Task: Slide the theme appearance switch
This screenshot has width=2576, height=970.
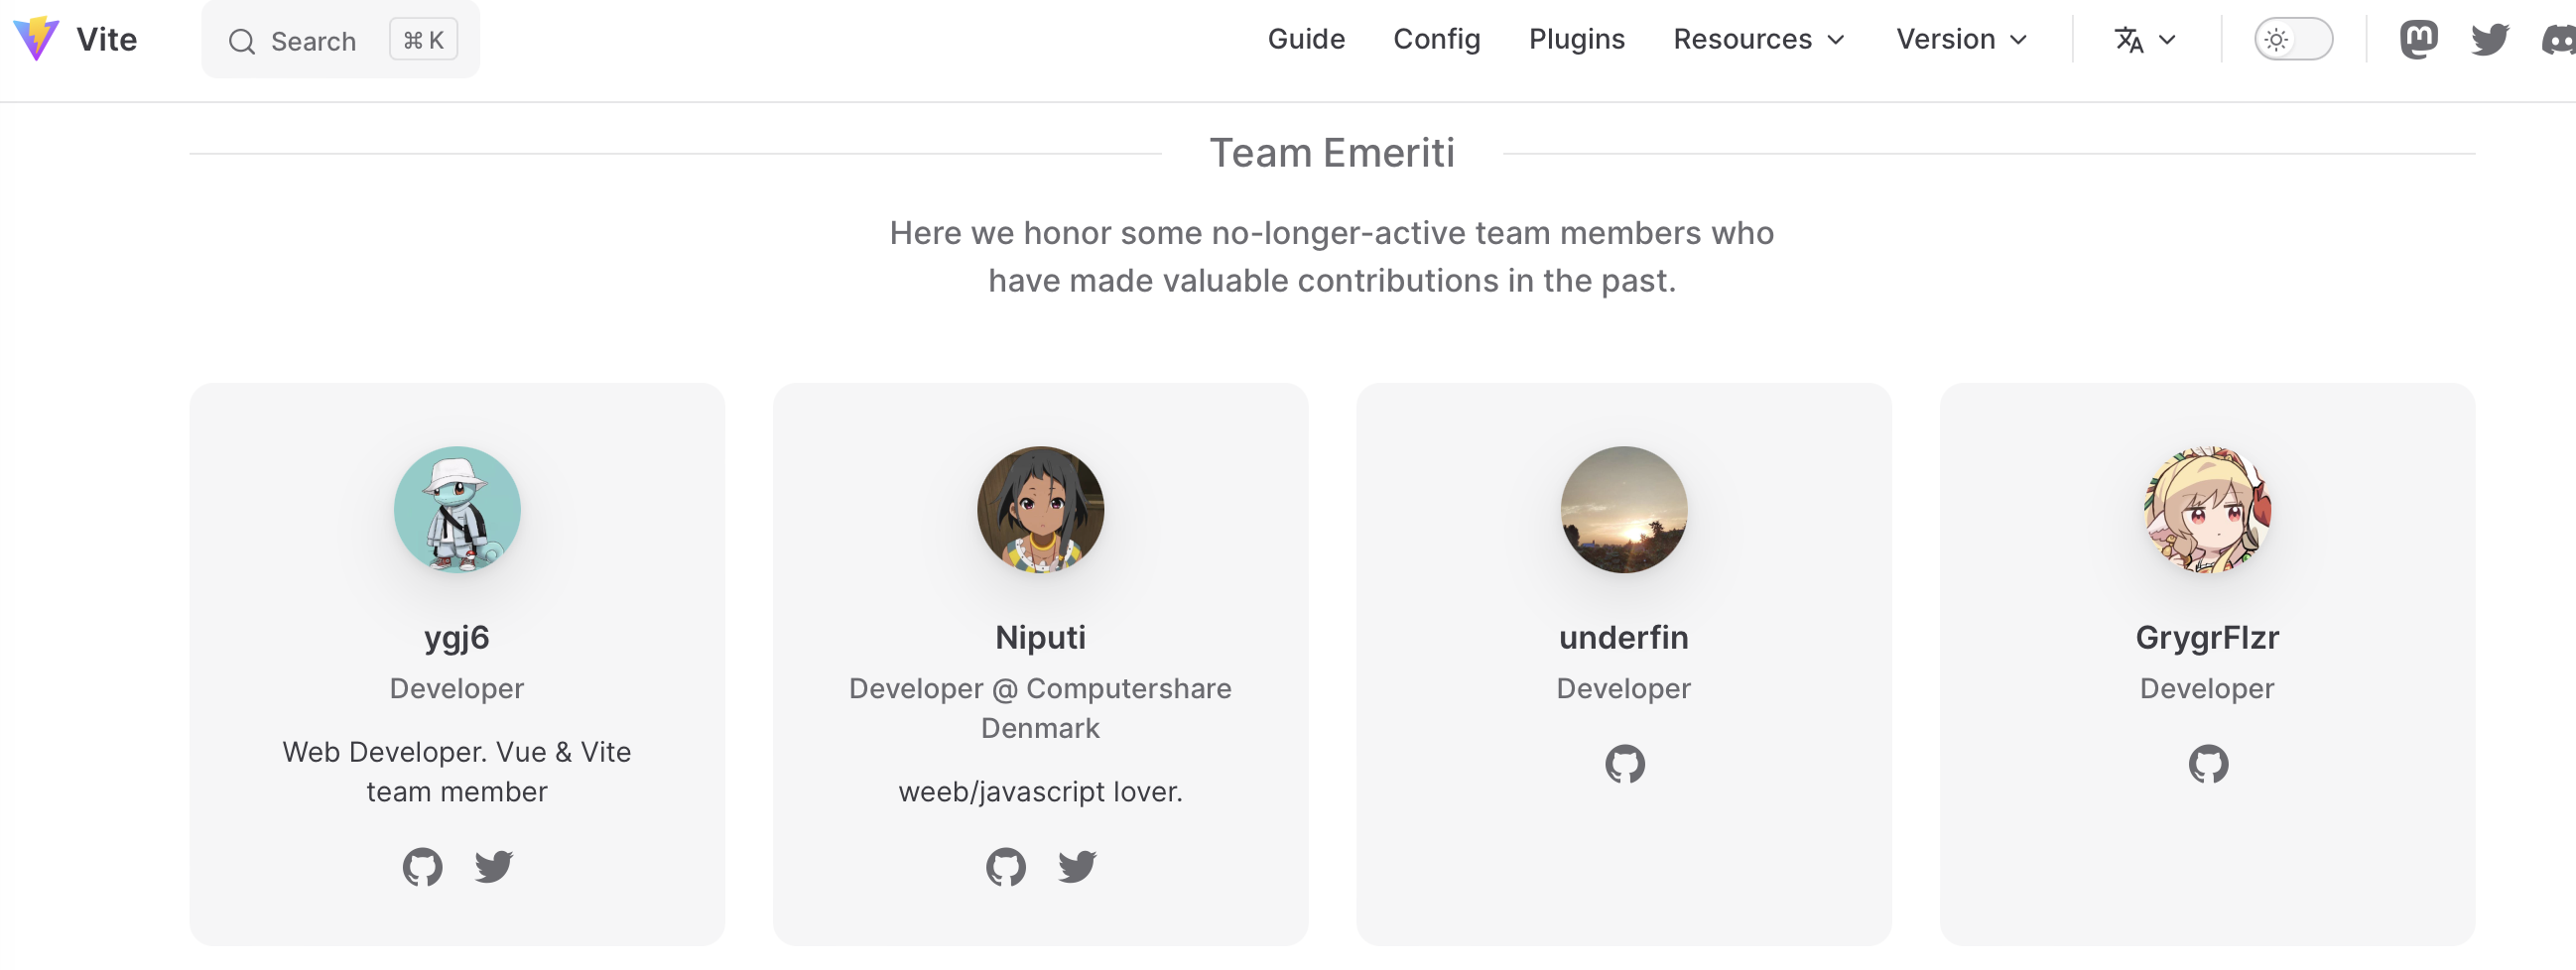Action: coord(2293,39)
